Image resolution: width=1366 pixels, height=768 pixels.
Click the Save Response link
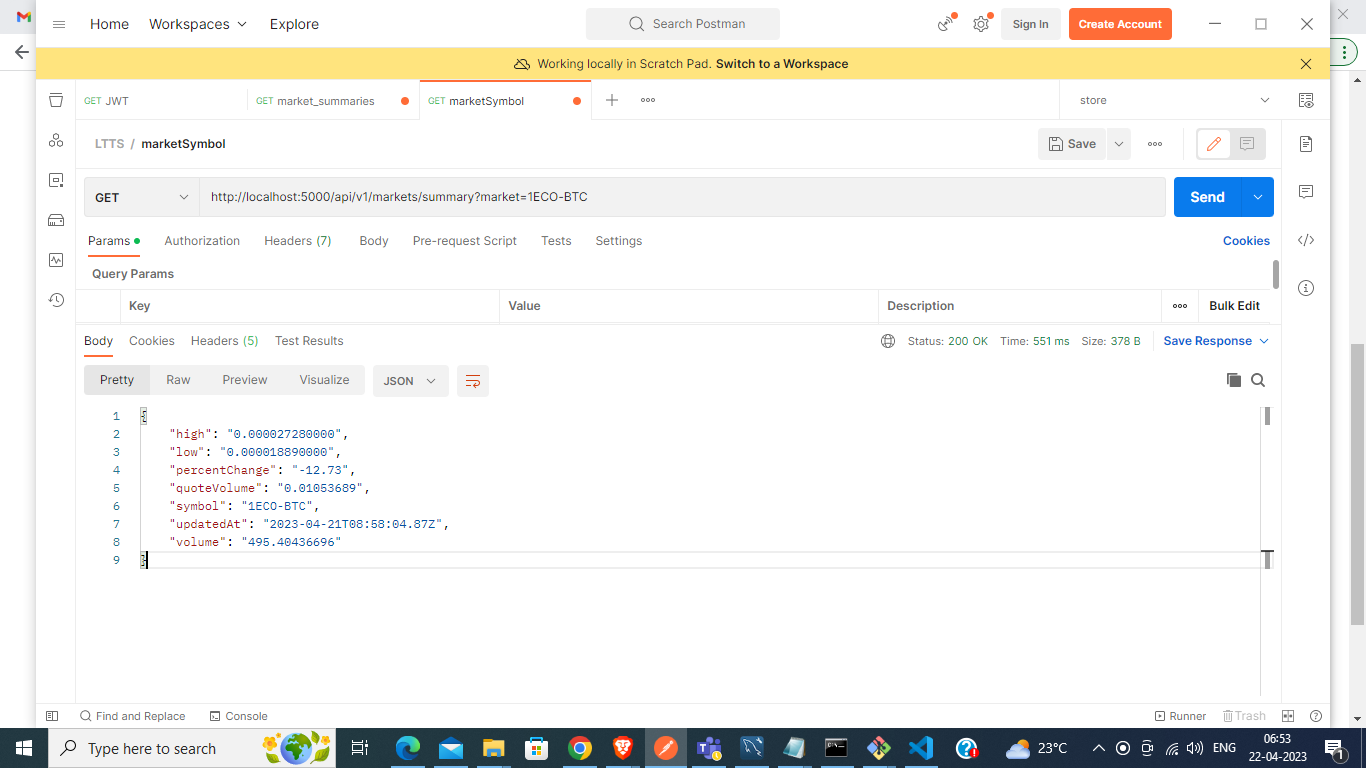tap(1209, 341)
